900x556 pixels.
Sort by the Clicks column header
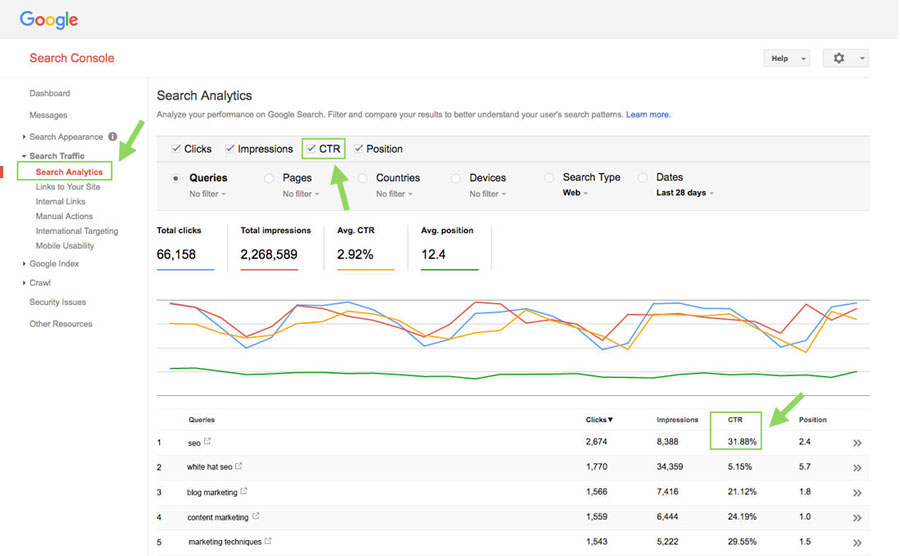pyautogui.click(x=599, y=419)
